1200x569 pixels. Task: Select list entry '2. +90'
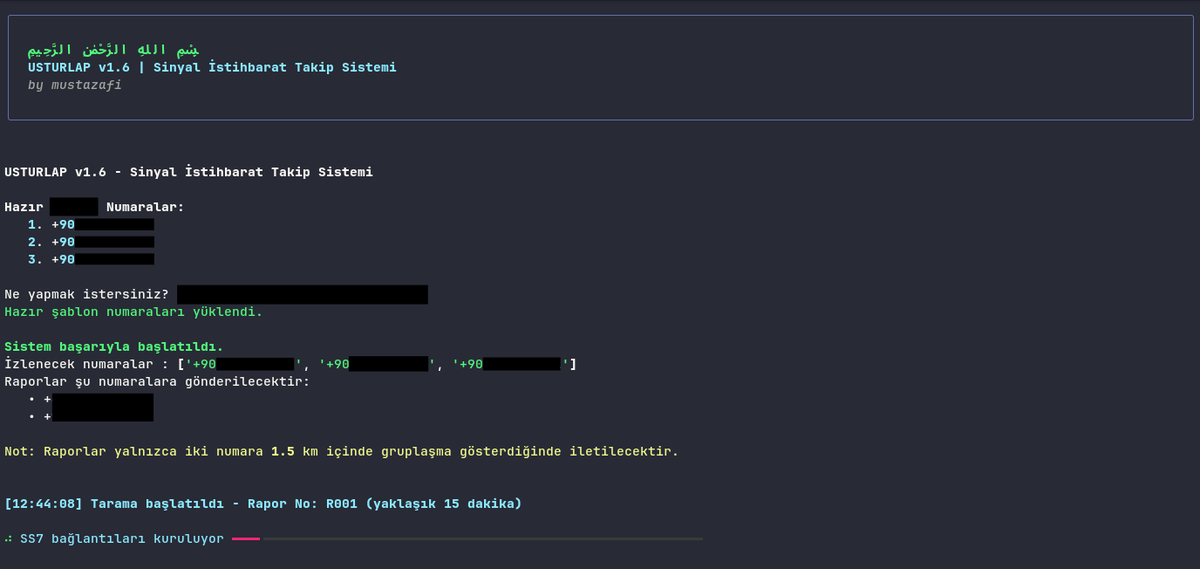point(91,242)
